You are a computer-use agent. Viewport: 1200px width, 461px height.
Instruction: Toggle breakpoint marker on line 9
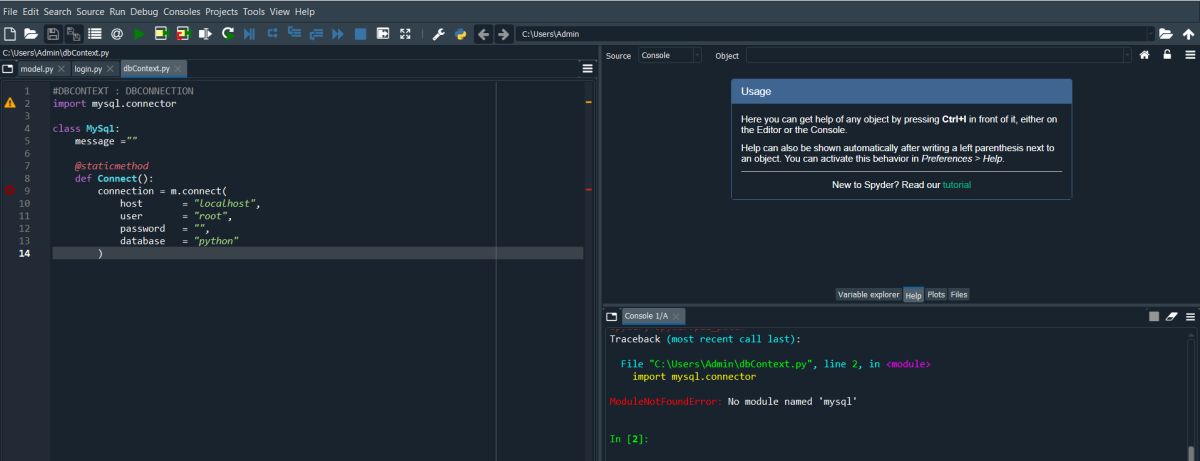click(10, 190)
